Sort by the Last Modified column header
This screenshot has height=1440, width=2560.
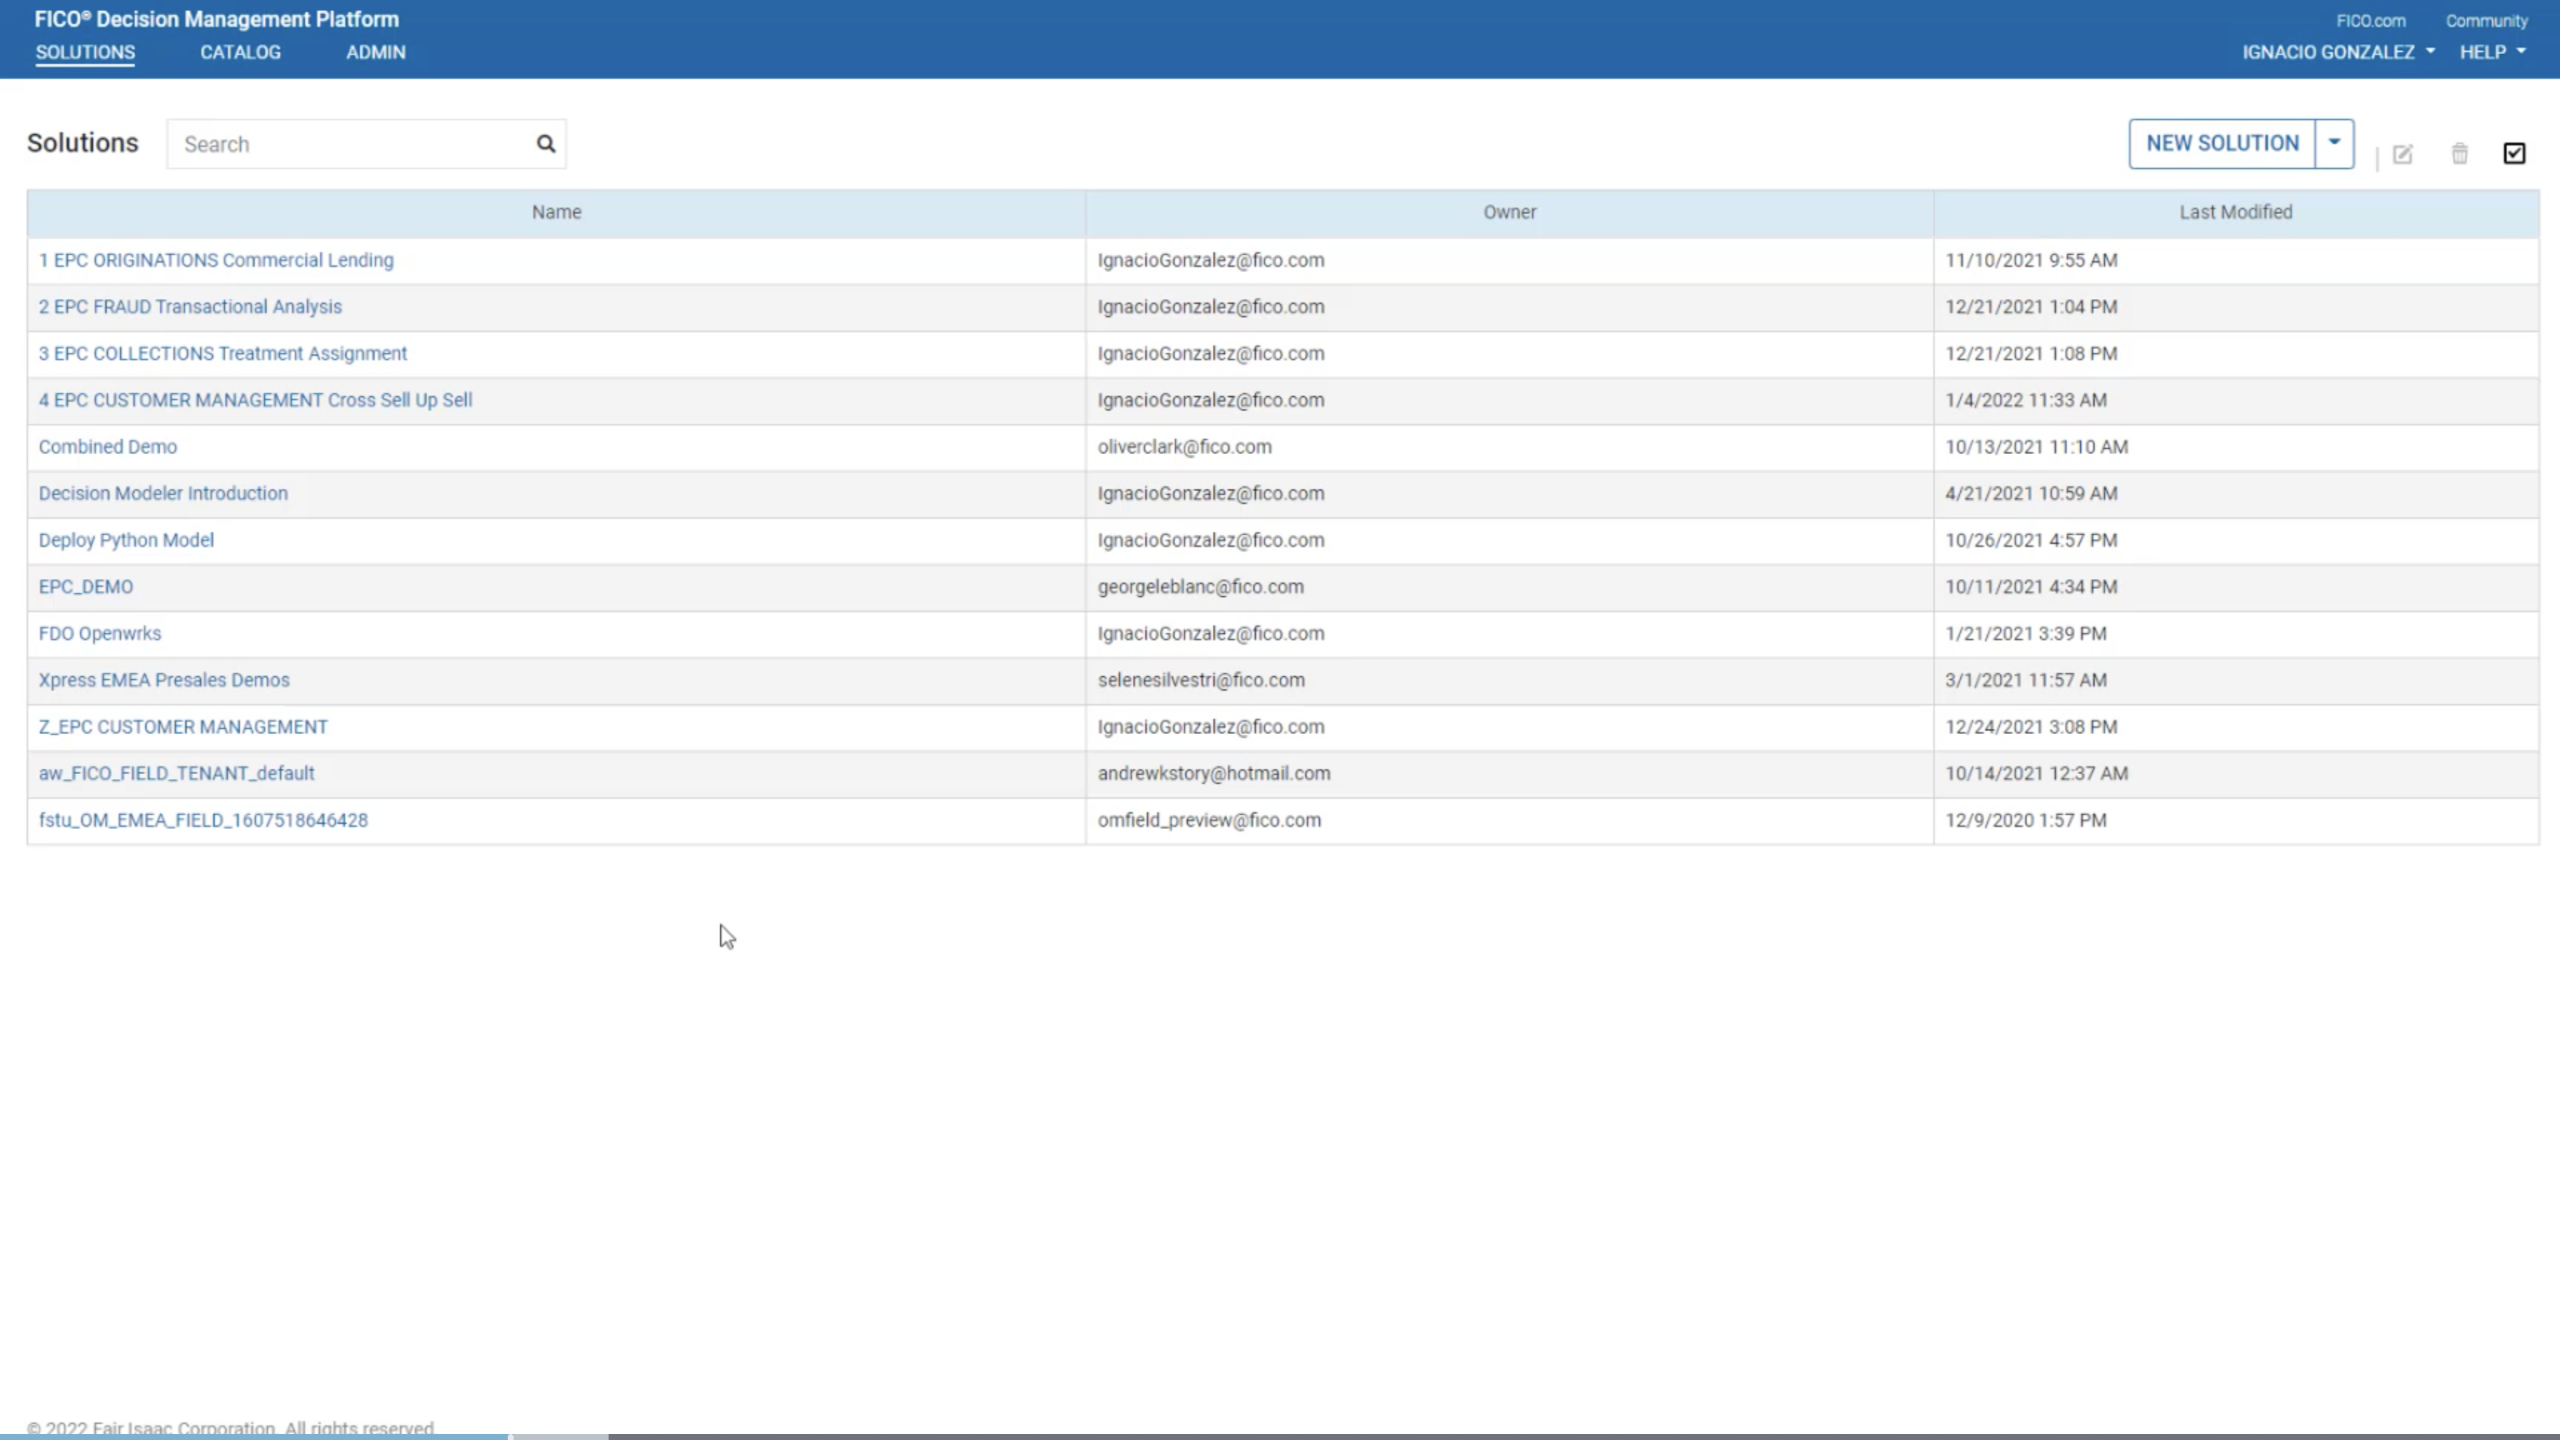[2236, 212]
